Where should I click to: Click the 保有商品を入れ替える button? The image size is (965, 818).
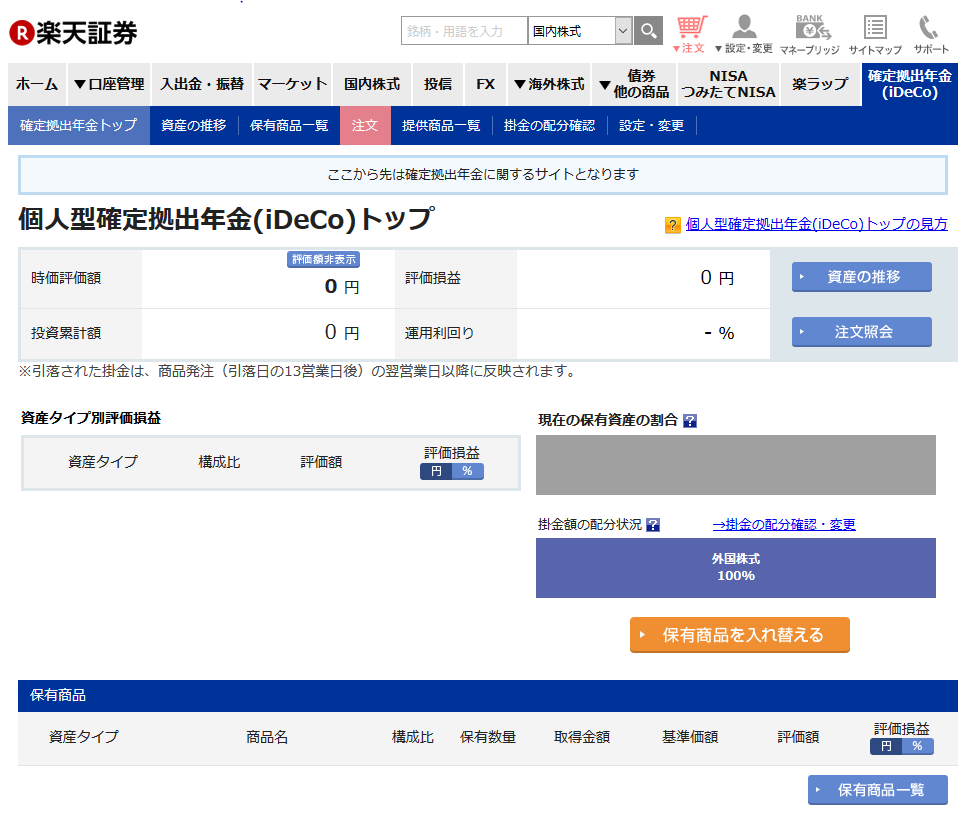point(739,635)
